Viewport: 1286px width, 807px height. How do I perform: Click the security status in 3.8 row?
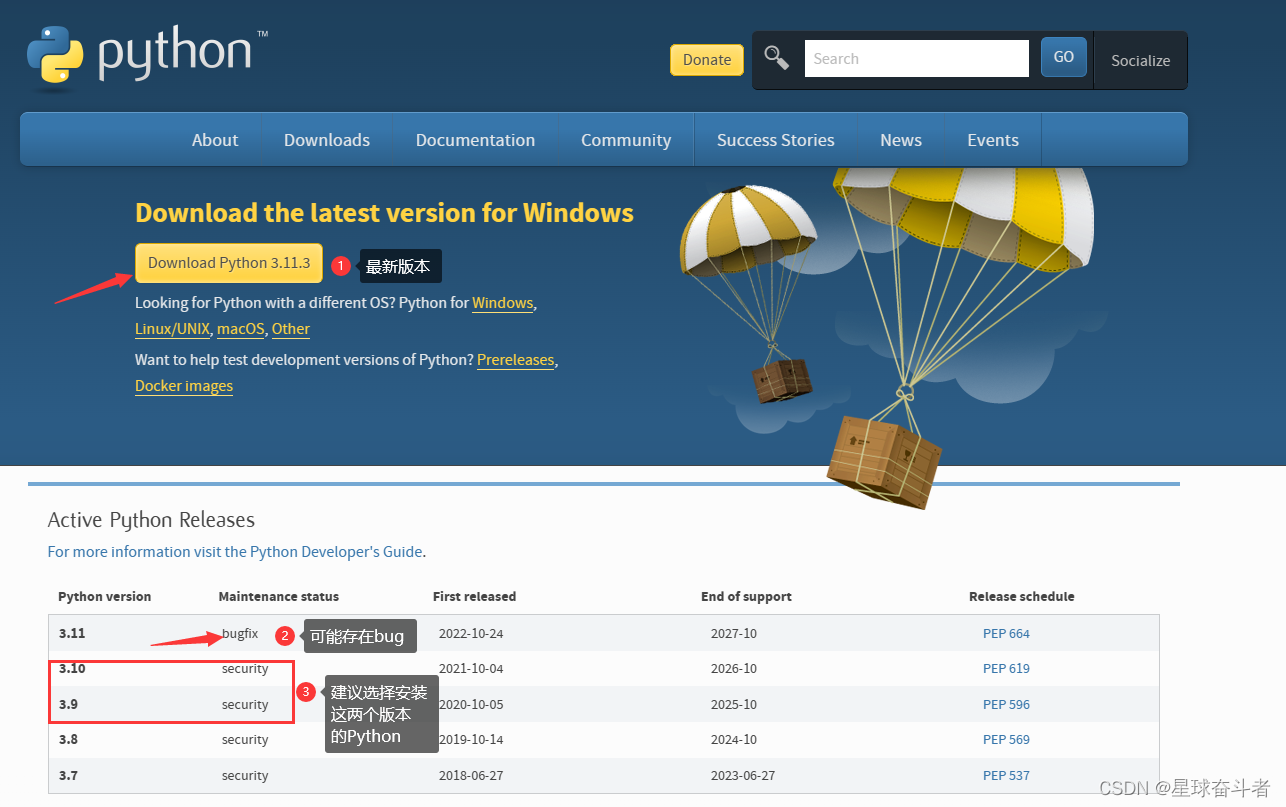245,739
